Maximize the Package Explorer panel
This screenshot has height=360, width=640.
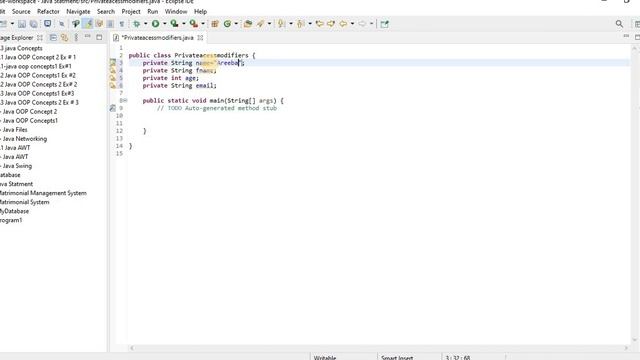point(99,37)
